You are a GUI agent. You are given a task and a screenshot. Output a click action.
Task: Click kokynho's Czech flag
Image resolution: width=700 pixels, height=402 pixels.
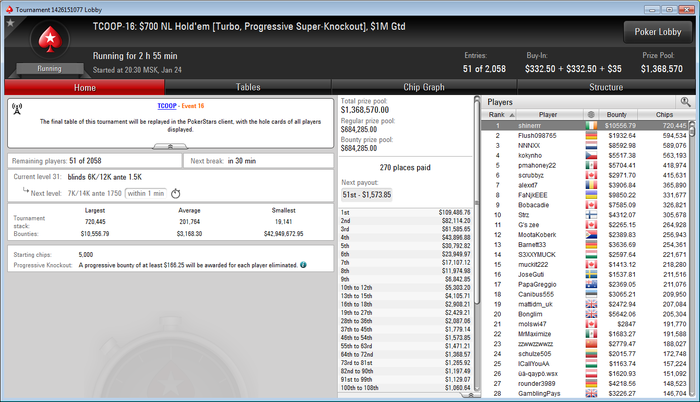click(591, 155)
